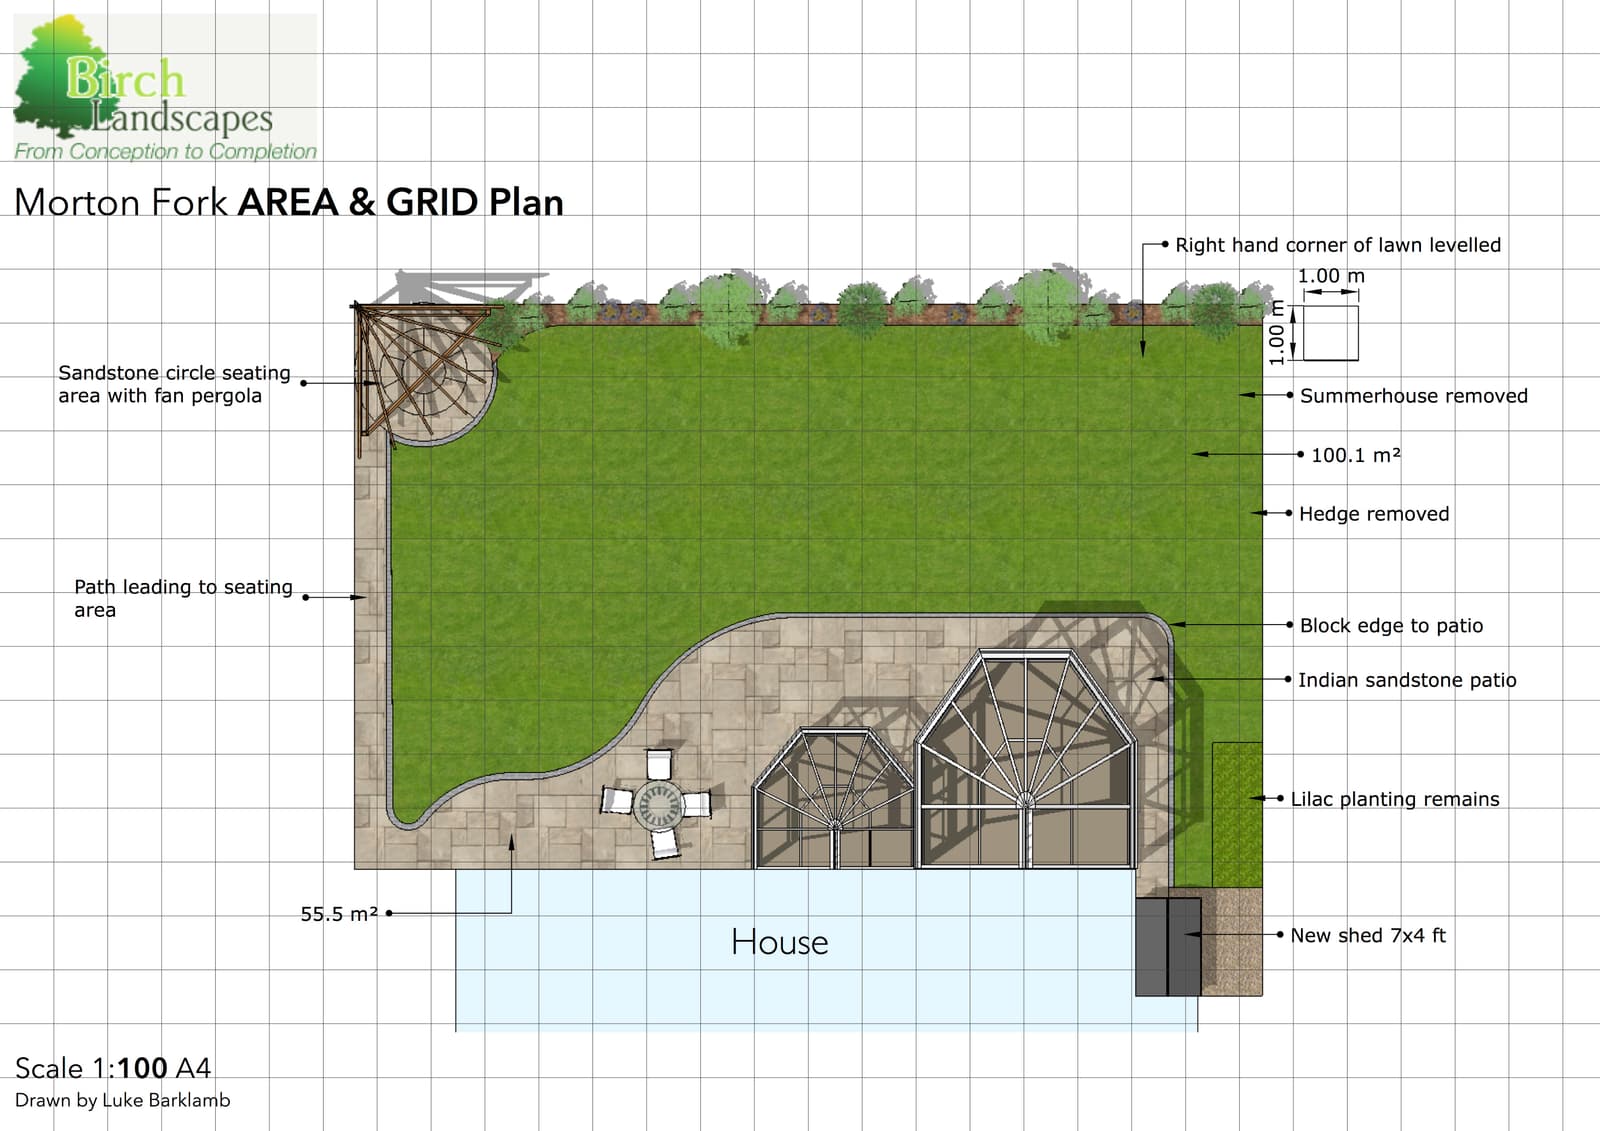Select the '100.1 m²' lawn area value
1600x1131 pixels.
[x=1355, y=455]
